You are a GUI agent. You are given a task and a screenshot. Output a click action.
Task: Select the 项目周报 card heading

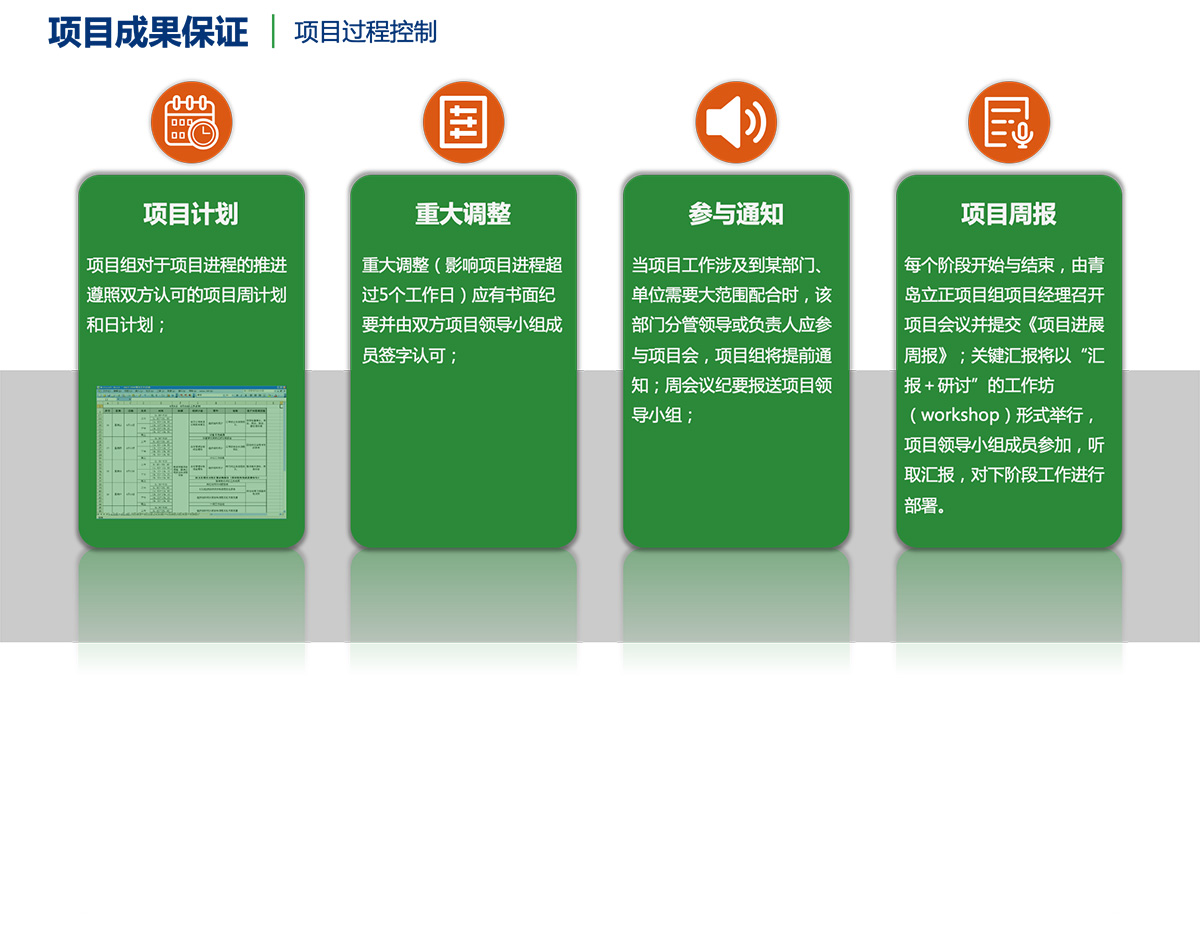(x=1008, y=214)
